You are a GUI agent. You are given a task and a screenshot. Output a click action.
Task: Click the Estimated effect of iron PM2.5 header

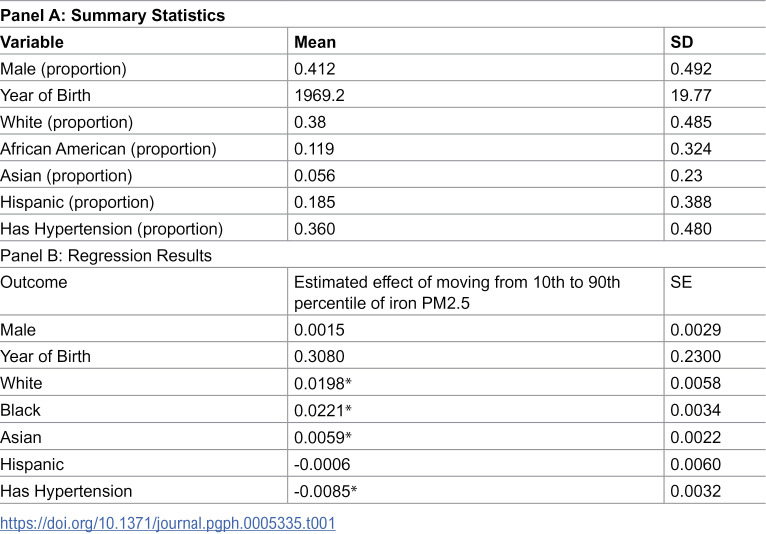[457, 292]
